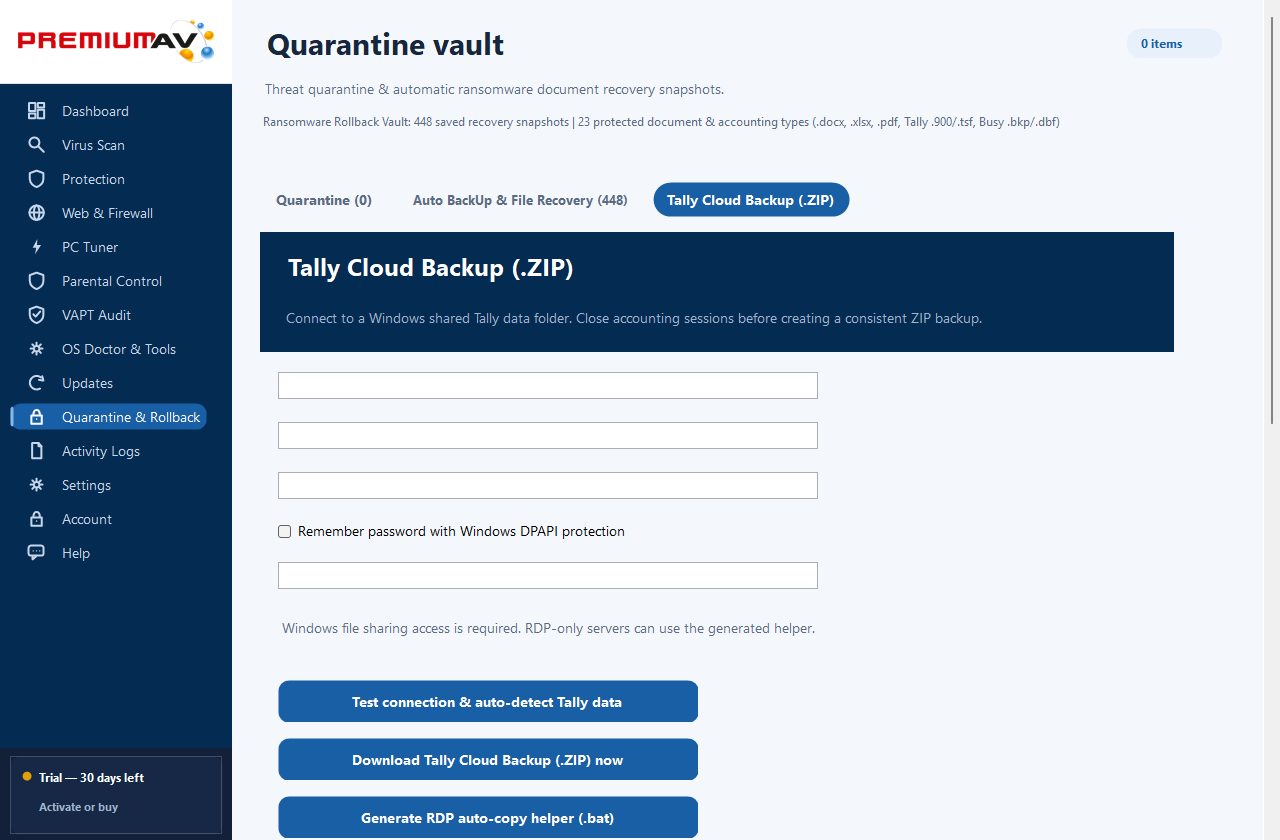The height and width of the screenshot is (840, 1280).
Task: Go to Virus Scan menu label
Action: [93, 145]
